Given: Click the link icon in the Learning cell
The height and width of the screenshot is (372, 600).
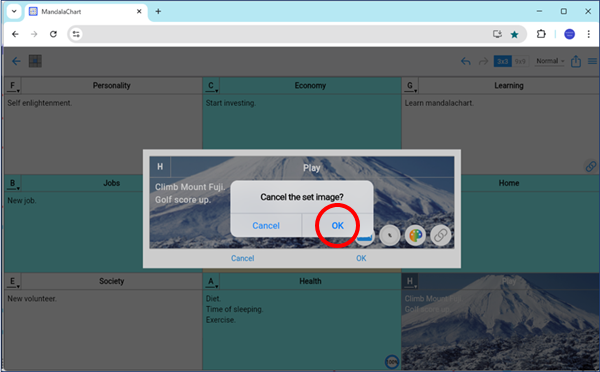Looking at the screenshot, I should click(x=590, y=166).
